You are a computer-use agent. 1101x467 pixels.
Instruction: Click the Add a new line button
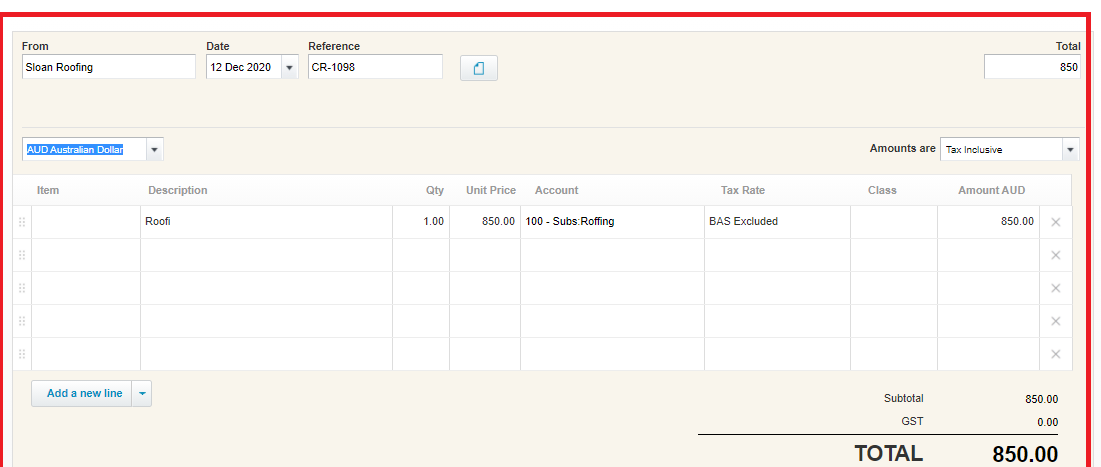82,393
